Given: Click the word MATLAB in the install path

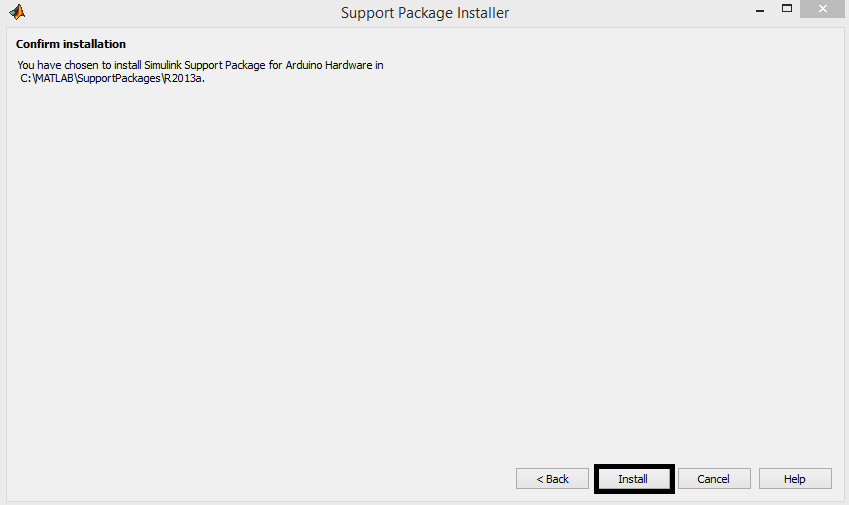Looking at the screenshot, I should pos(54,78).
